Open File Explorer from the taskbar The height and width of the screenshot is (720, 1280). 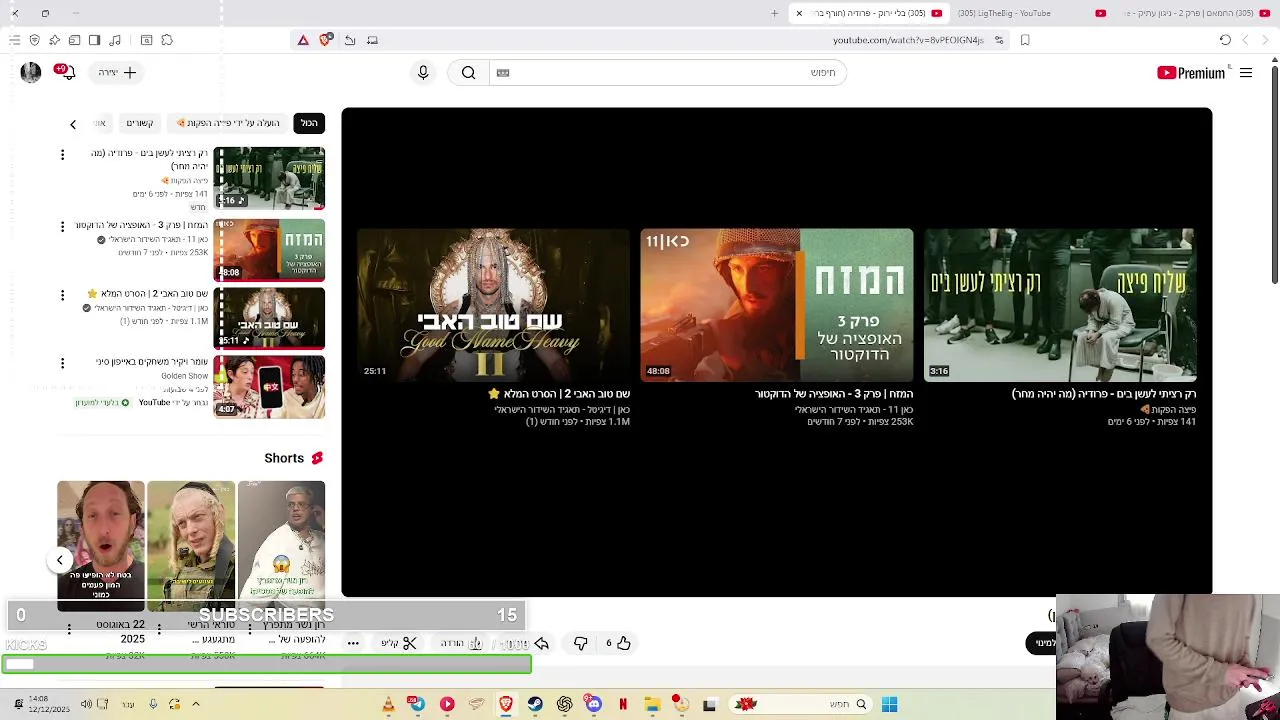tap(652, 704)
